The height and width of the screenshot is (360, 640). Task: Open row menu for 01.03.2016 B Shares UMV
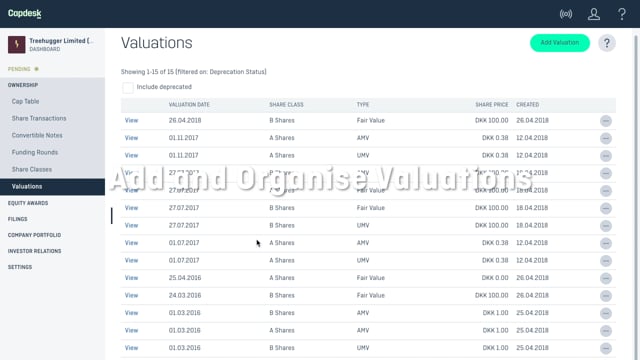(606, 349)
